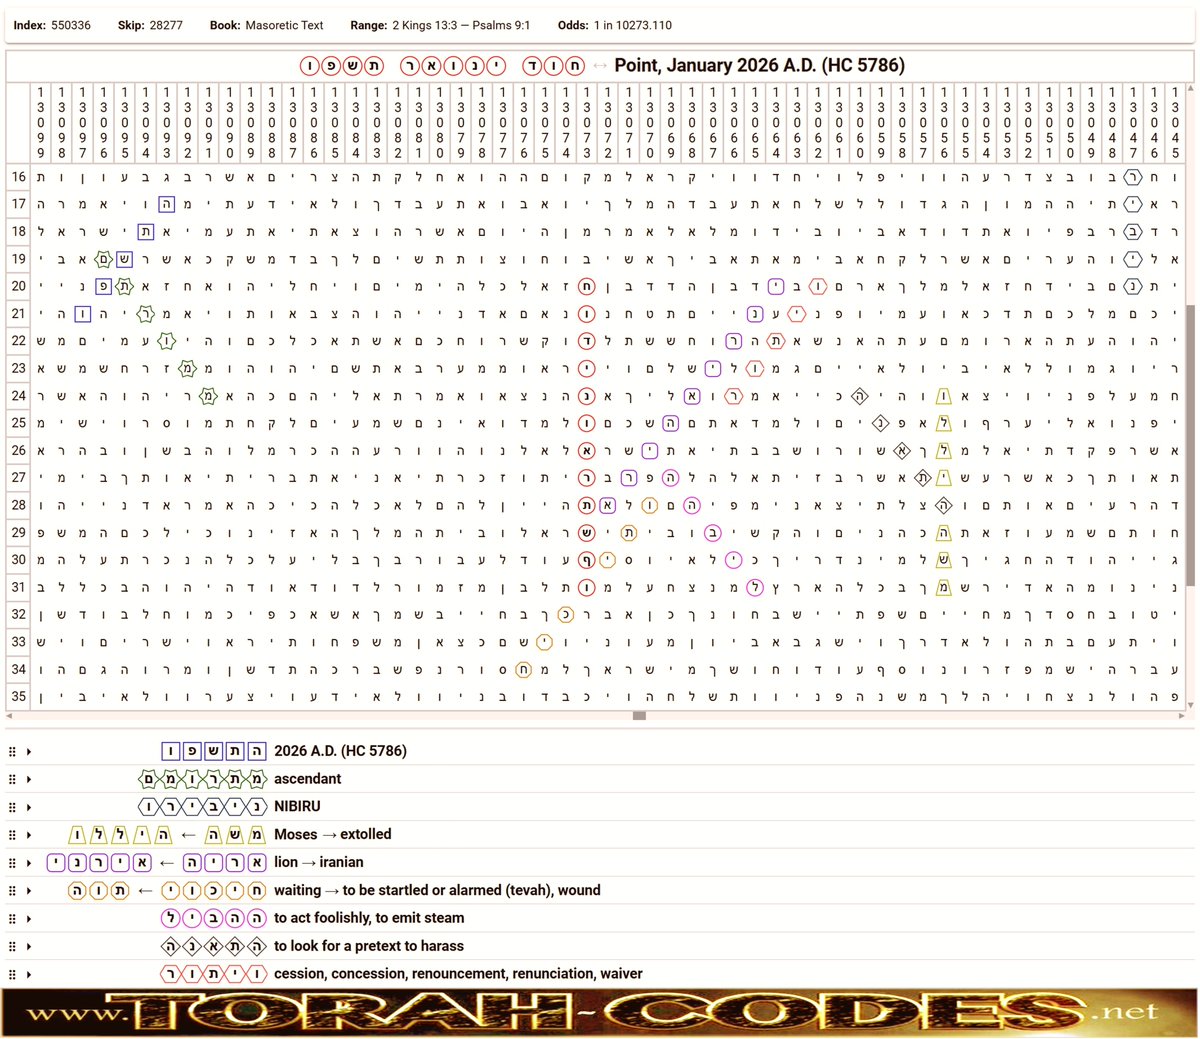
Task: Click the horizontal resize grip below matrix
Action: coord(639,716)
